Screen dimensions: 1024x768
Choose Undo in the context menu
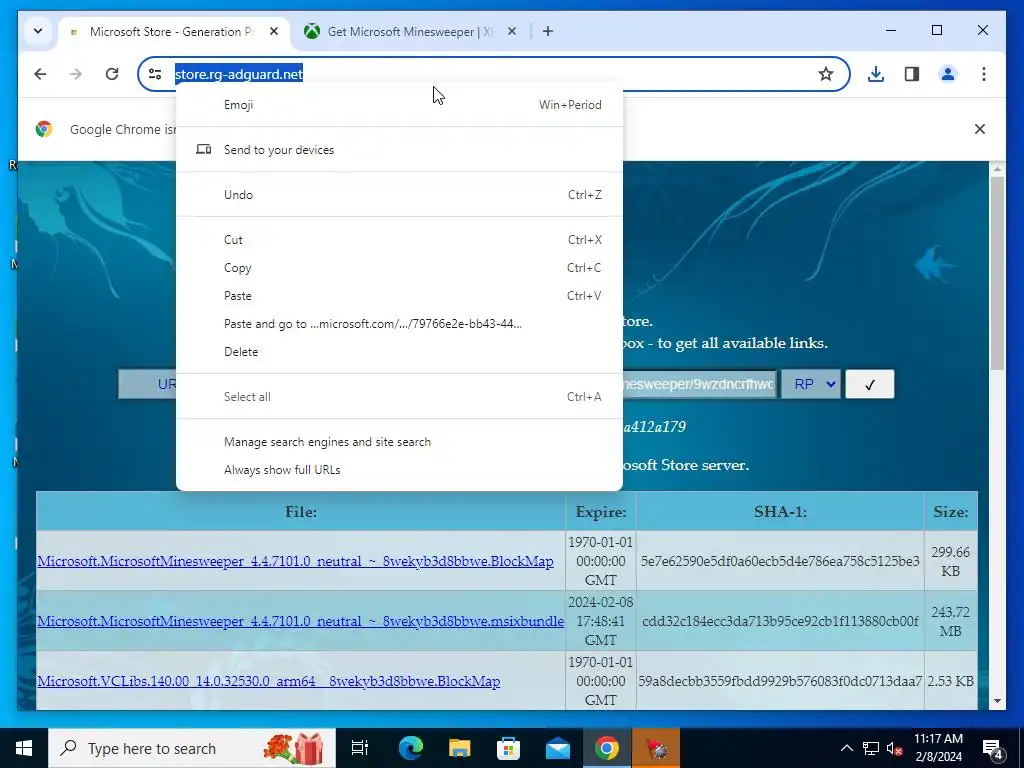tap(399, 195)
